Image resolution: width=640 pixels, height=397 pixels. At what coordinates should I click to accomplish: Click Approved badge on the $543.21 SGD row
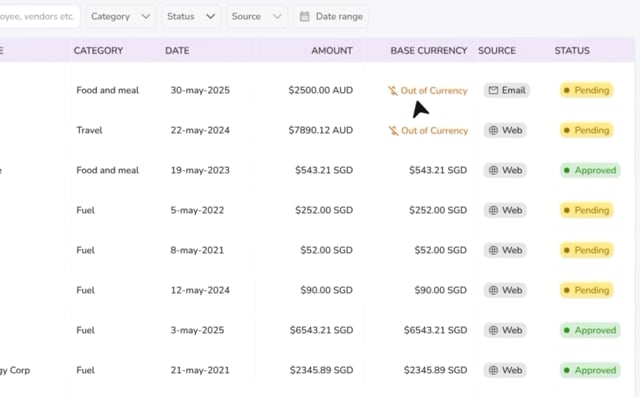(590, 170)
